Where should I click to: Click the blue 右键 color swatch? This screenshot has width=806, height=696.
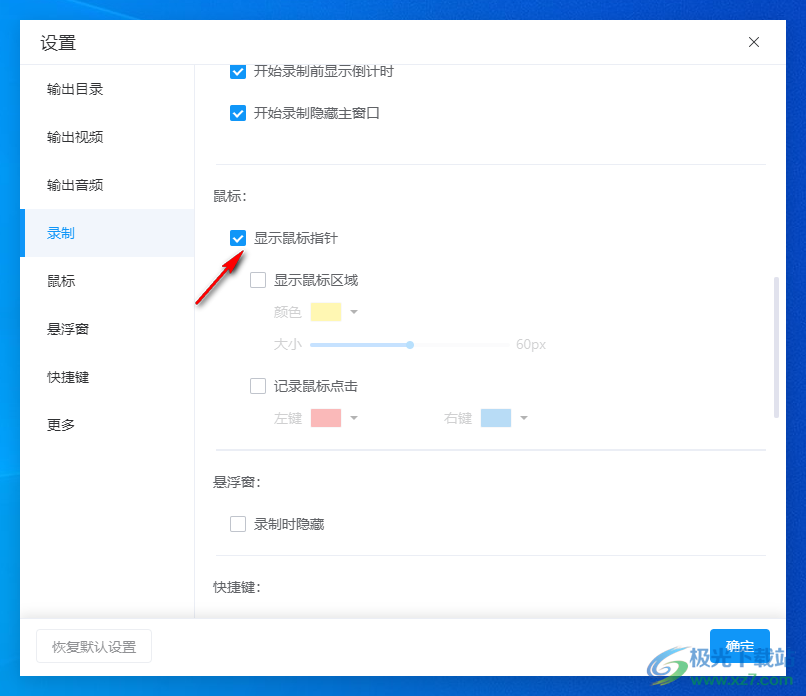coord(496,418)
